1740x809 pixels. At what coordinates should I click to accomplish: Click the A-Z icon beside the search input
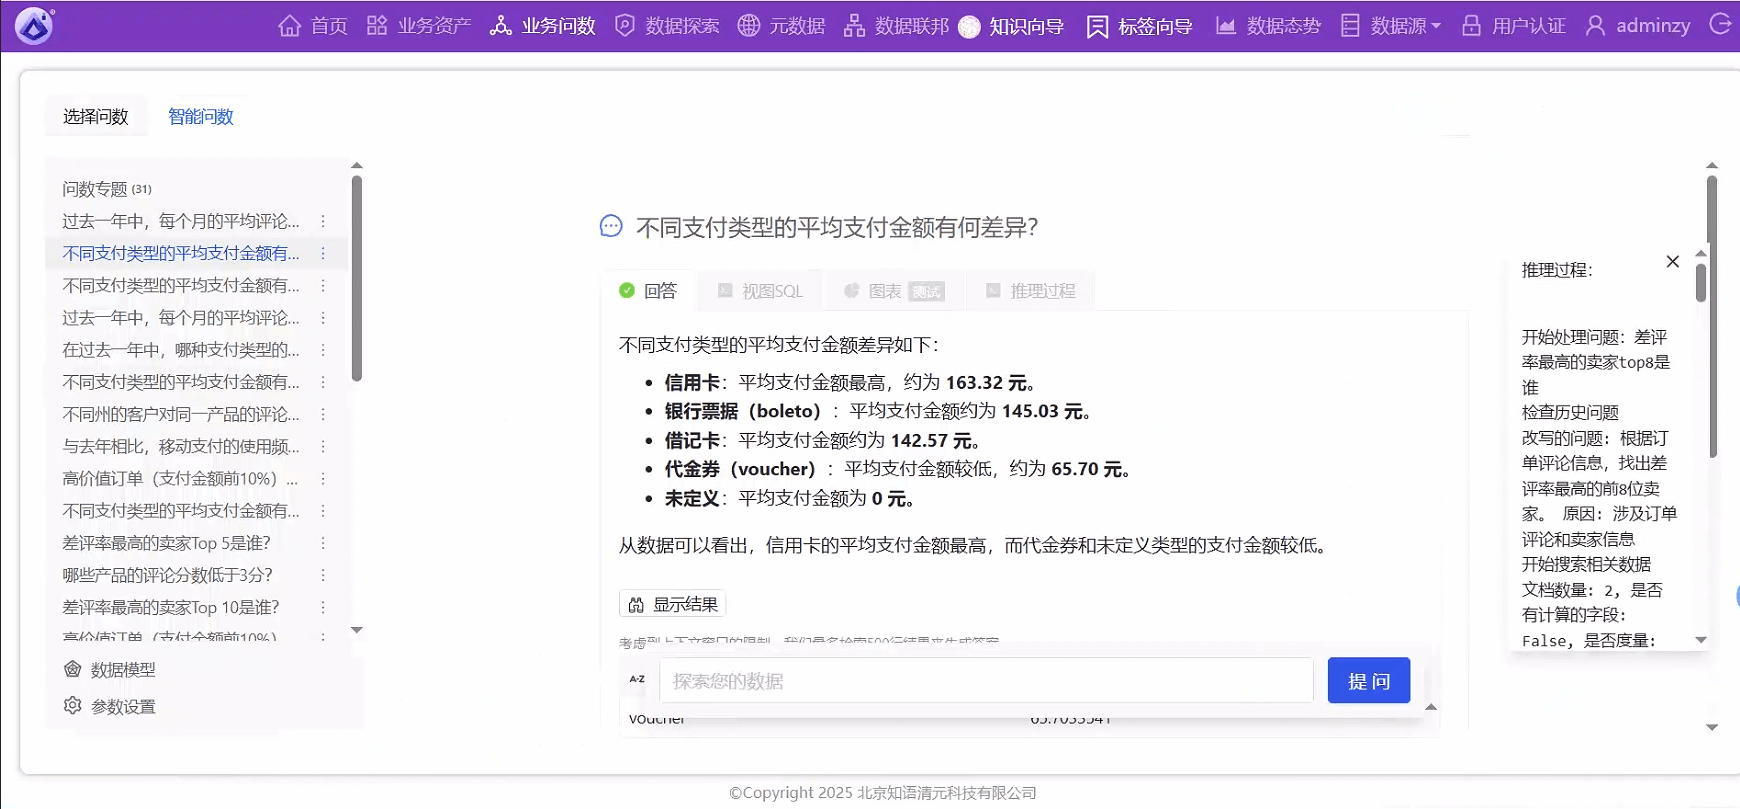[637, 680]
